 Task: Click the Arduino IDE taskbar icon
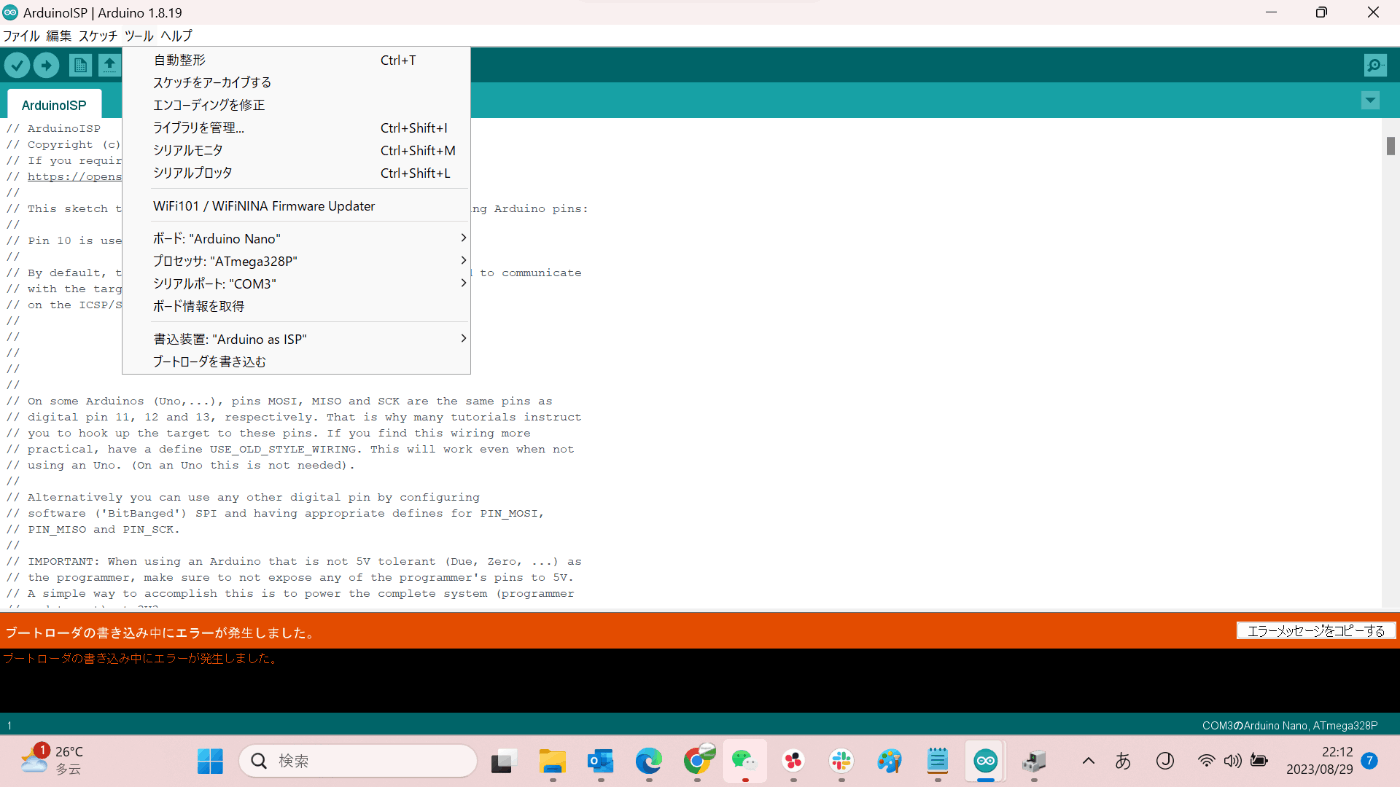(985, 761)
